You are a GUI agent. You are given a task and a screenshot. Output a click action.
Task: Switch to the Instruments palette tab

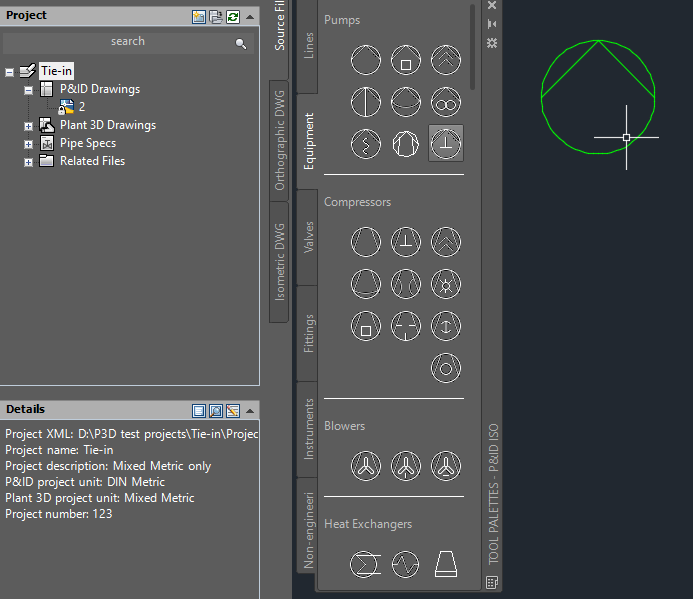point(308,429)
